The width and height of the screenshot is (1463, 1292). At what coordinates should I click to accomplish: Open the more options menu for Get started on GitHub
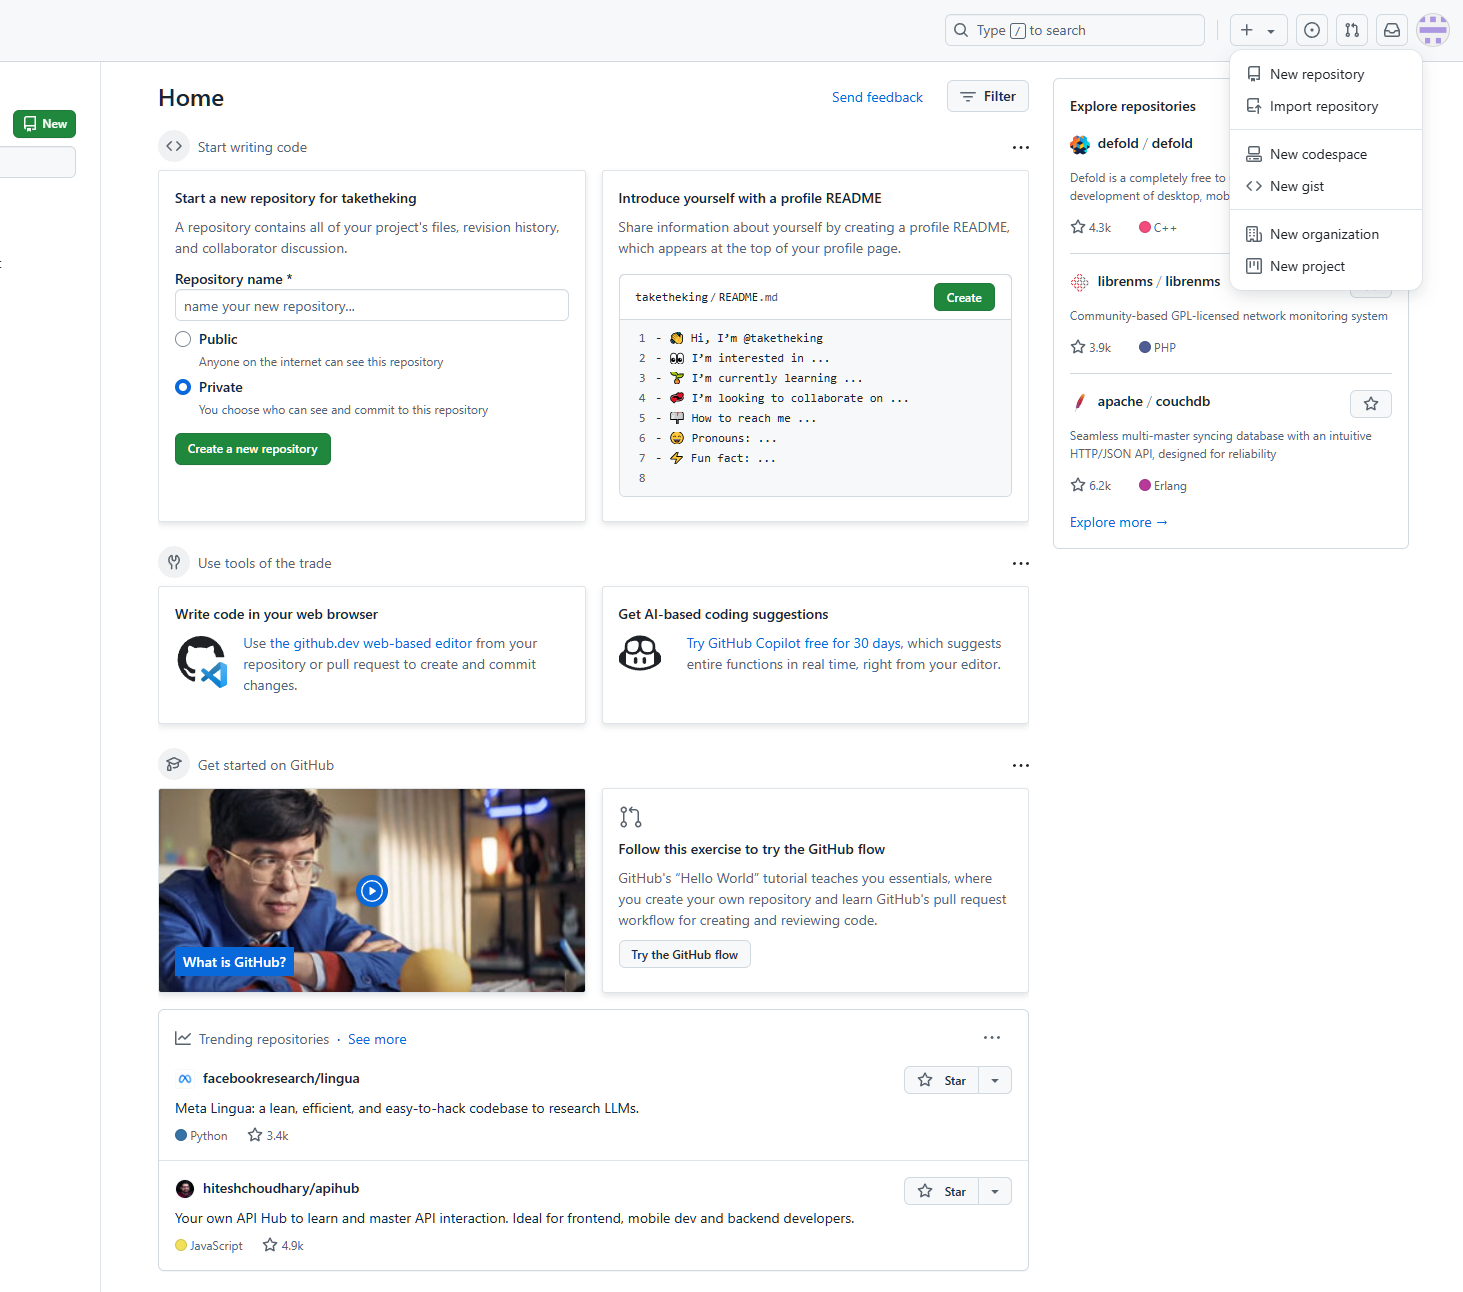click(1020, 765)
